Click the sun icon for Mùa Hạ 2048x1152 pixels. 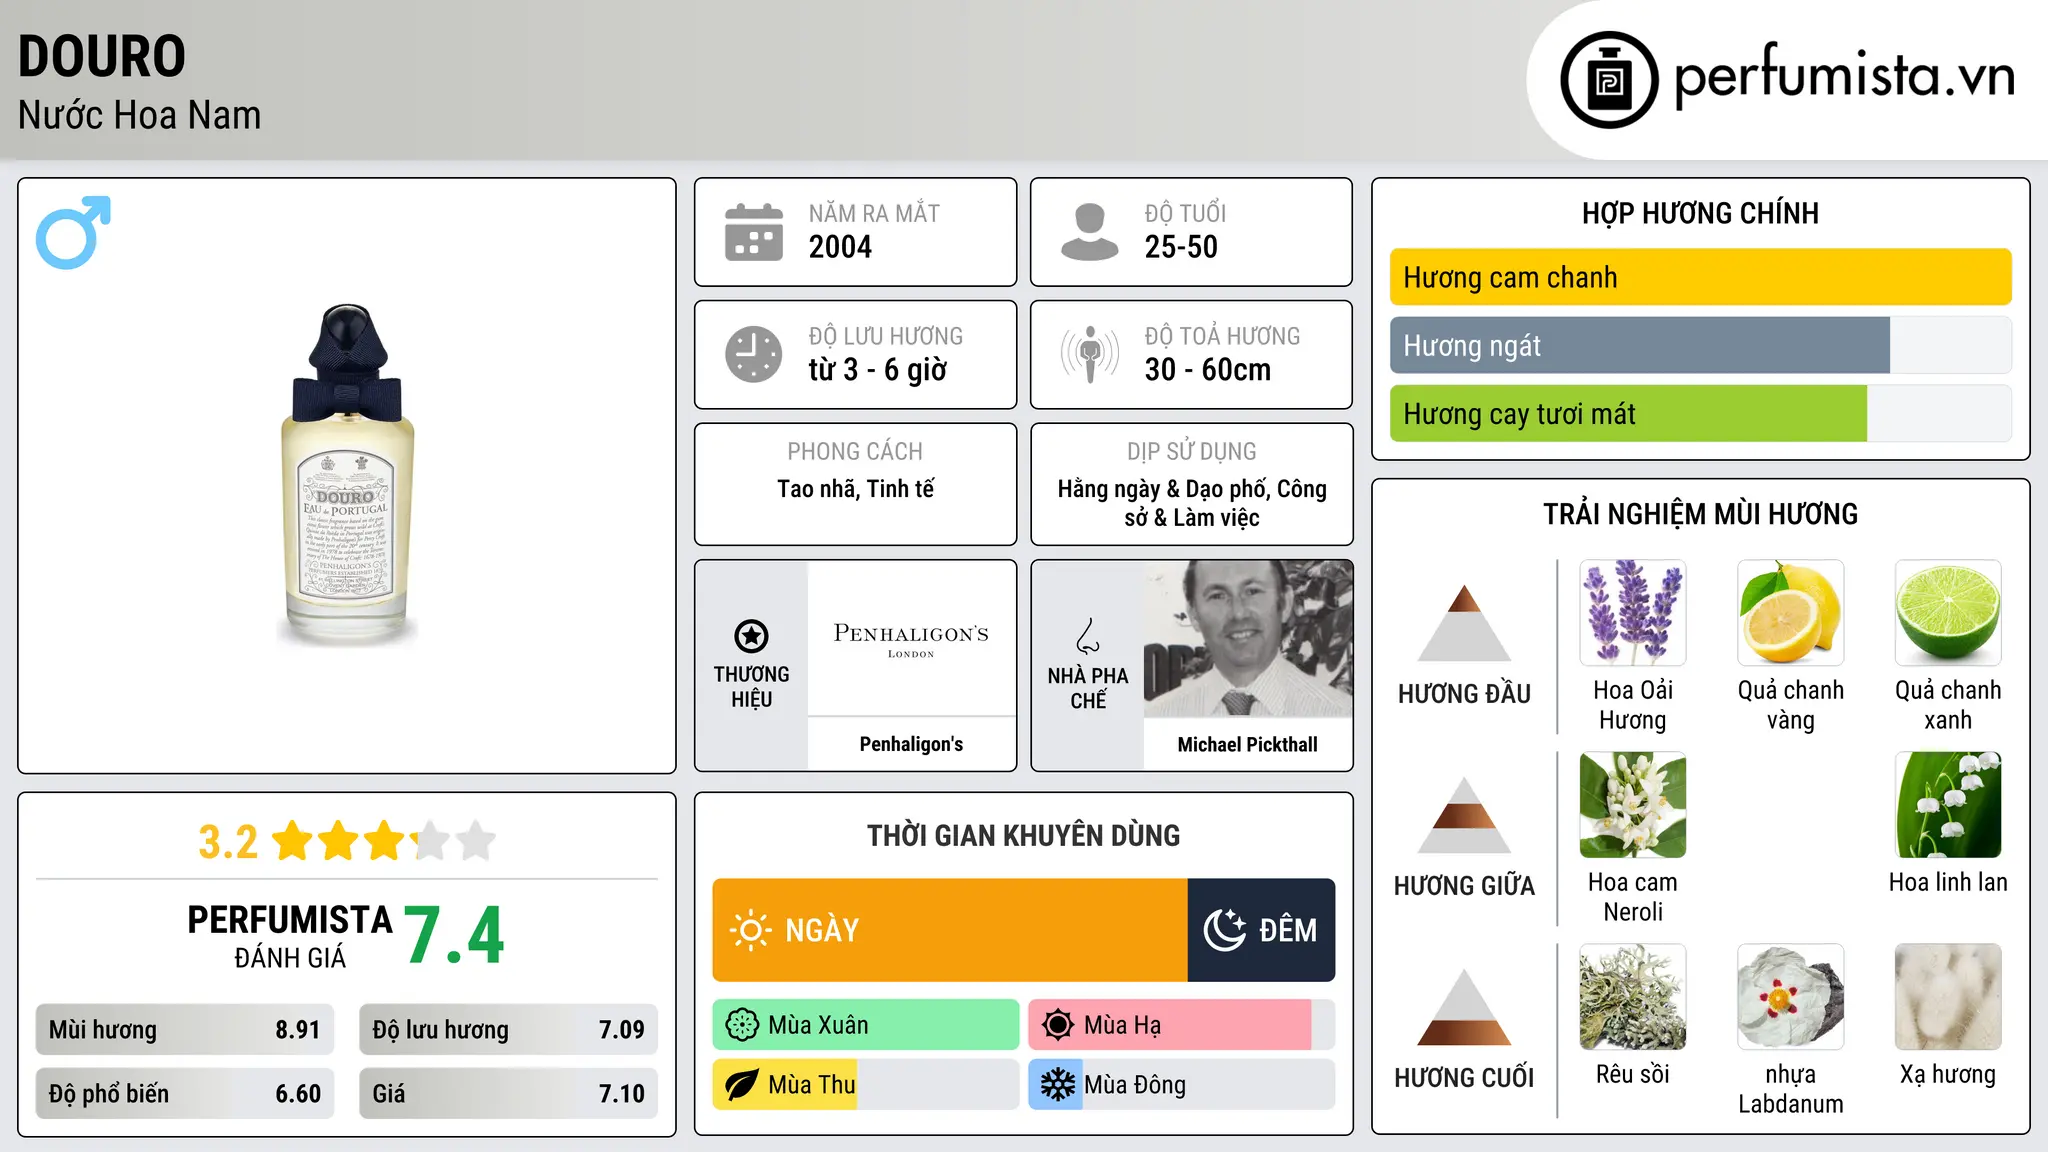1057,1025
